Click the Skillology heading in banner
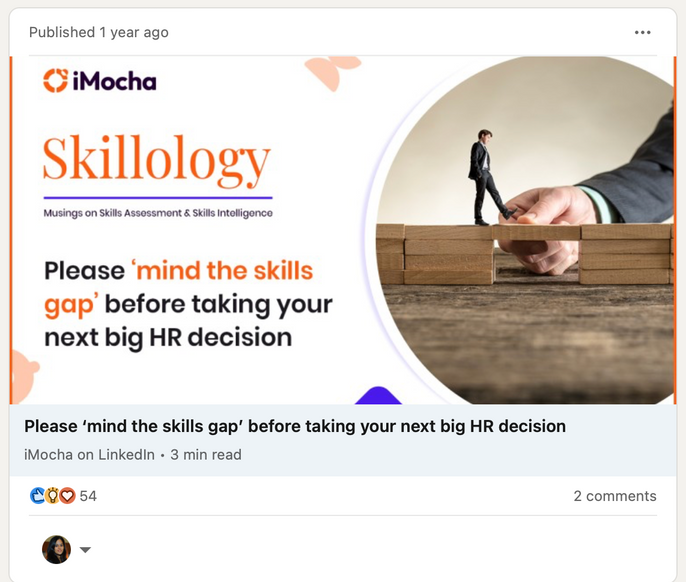Screen dimensions: 686x582 (x=157, y=161)
